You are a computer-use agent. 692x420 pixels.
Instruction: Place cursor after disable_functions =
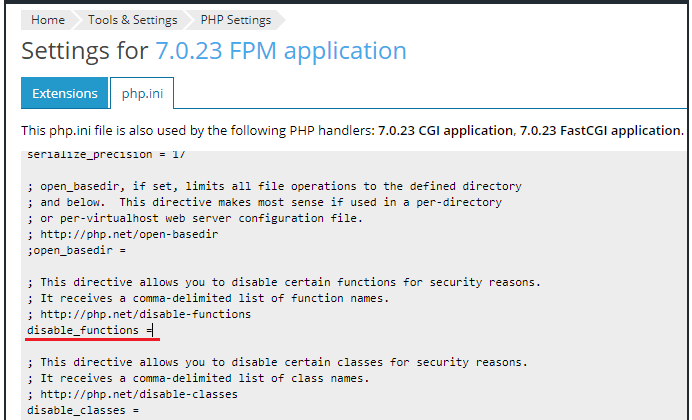(153, 330)
